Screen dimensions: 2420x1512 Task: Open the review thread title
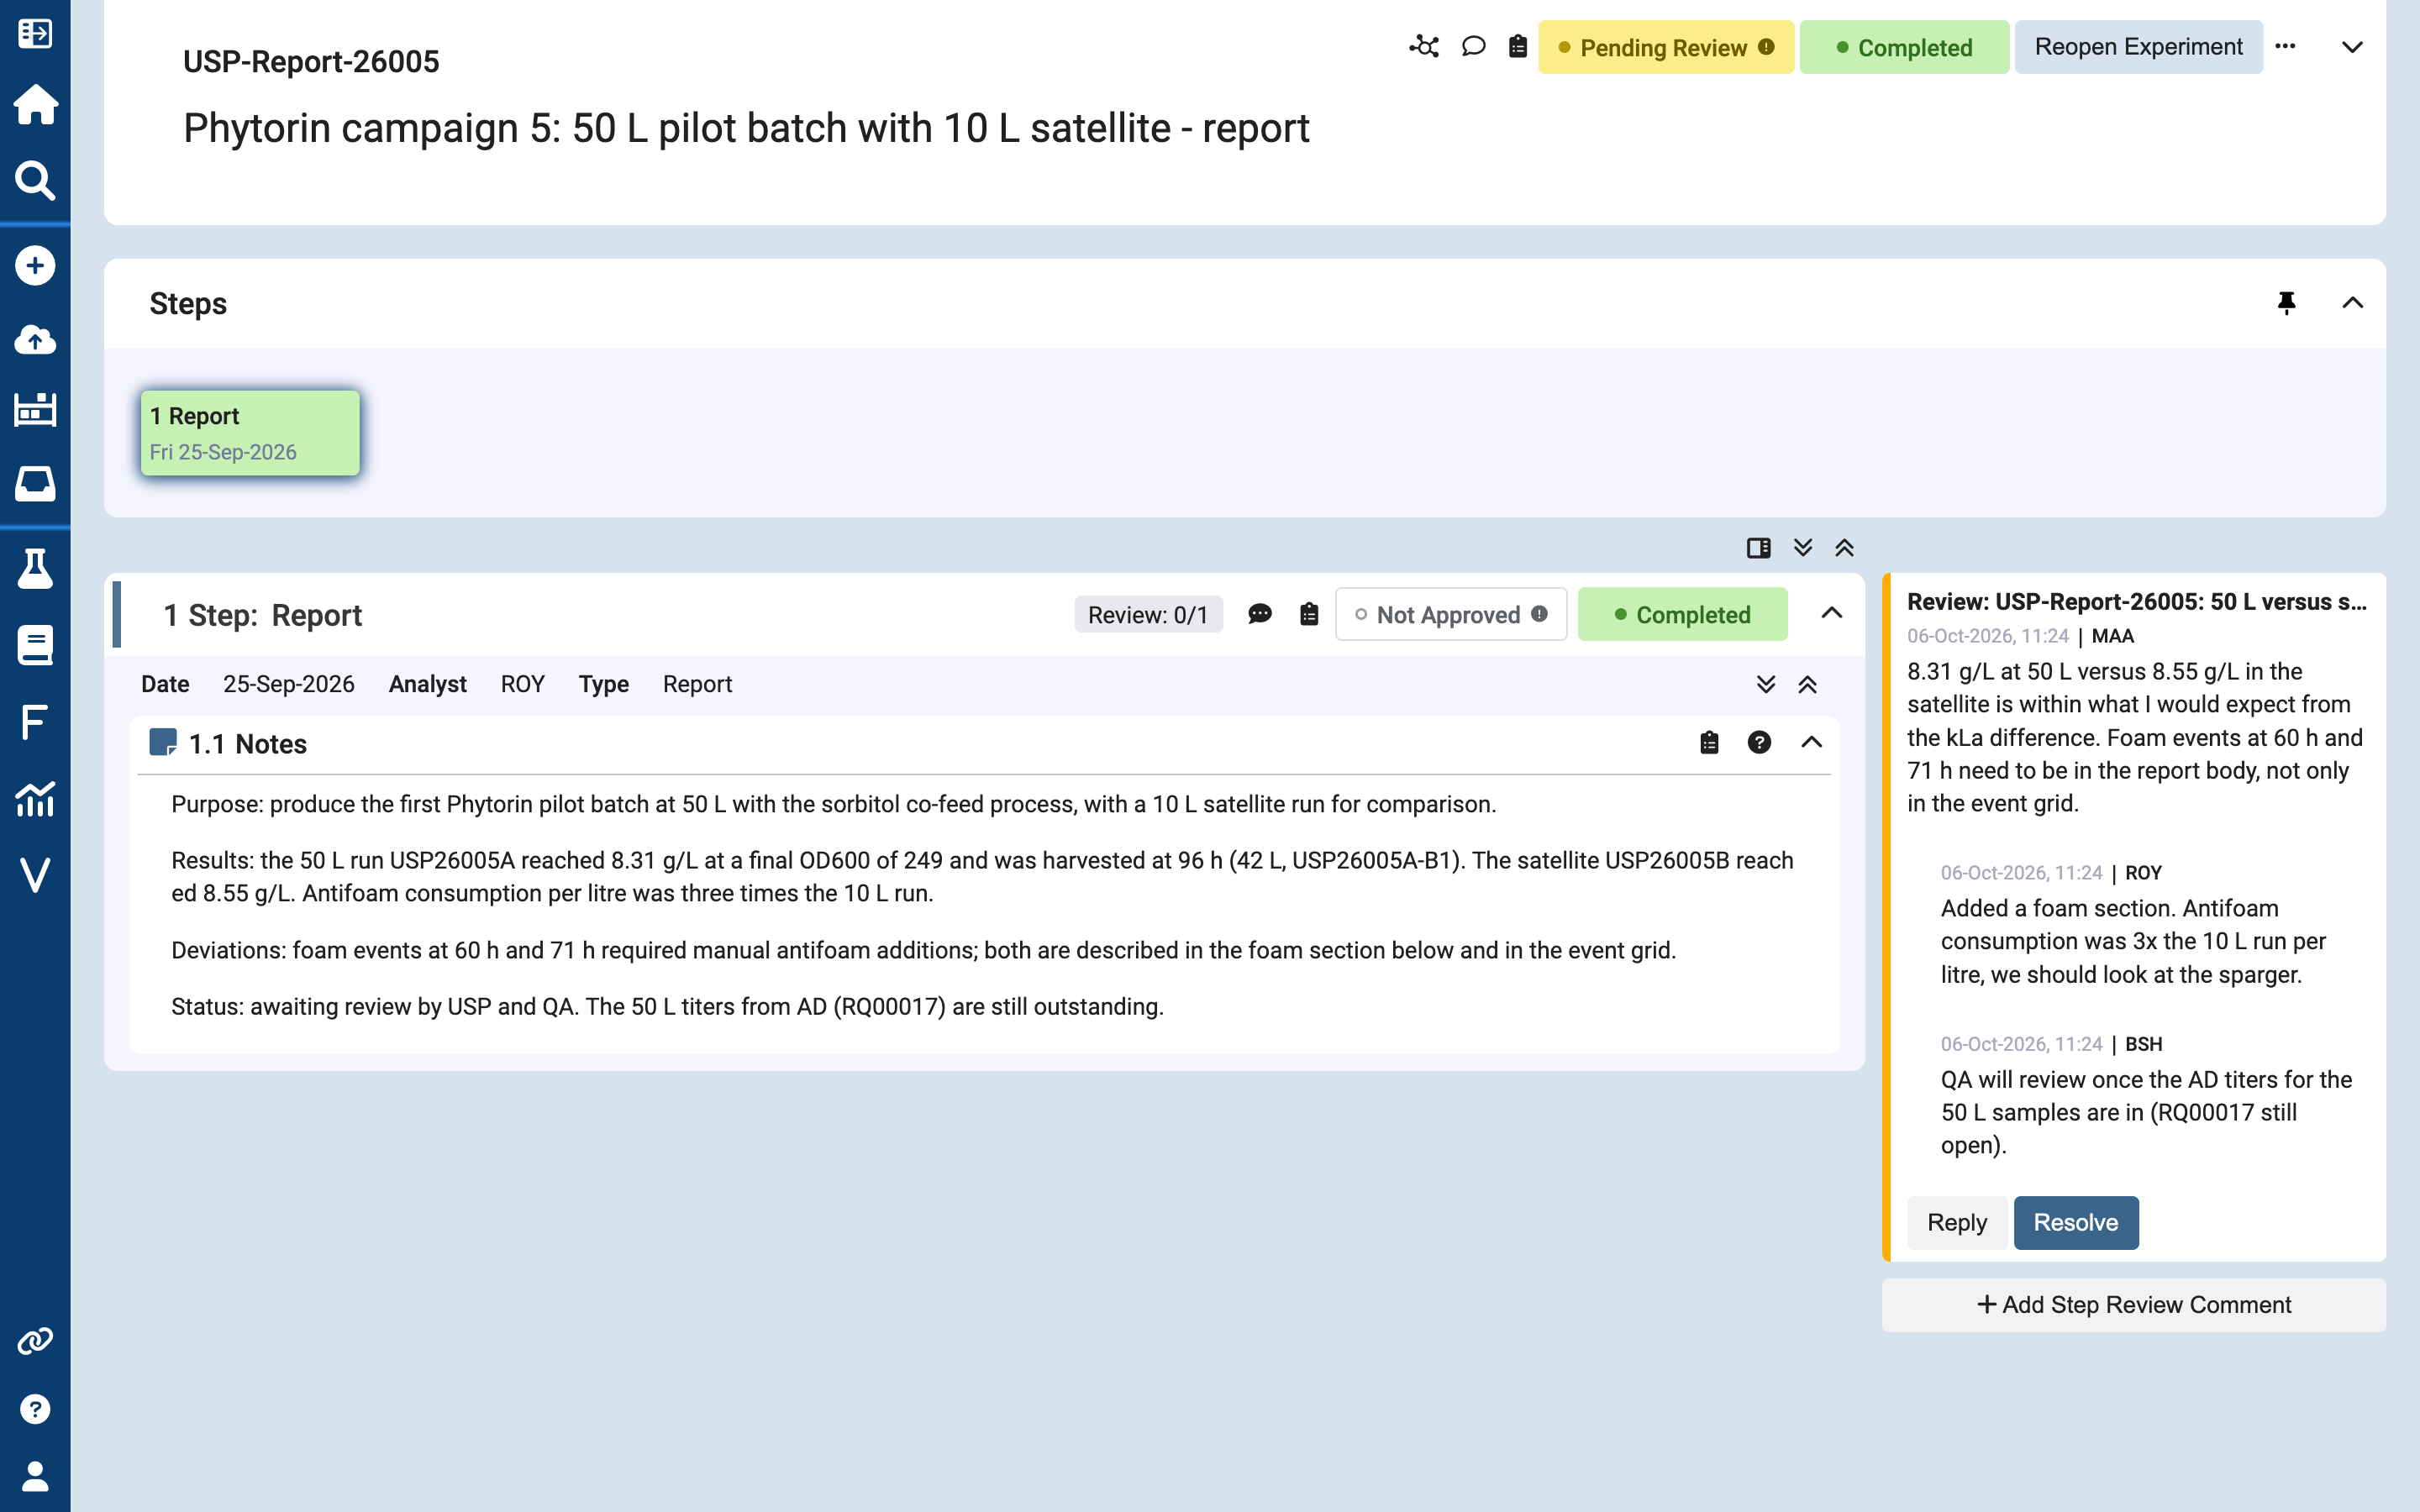point(2137,602)
